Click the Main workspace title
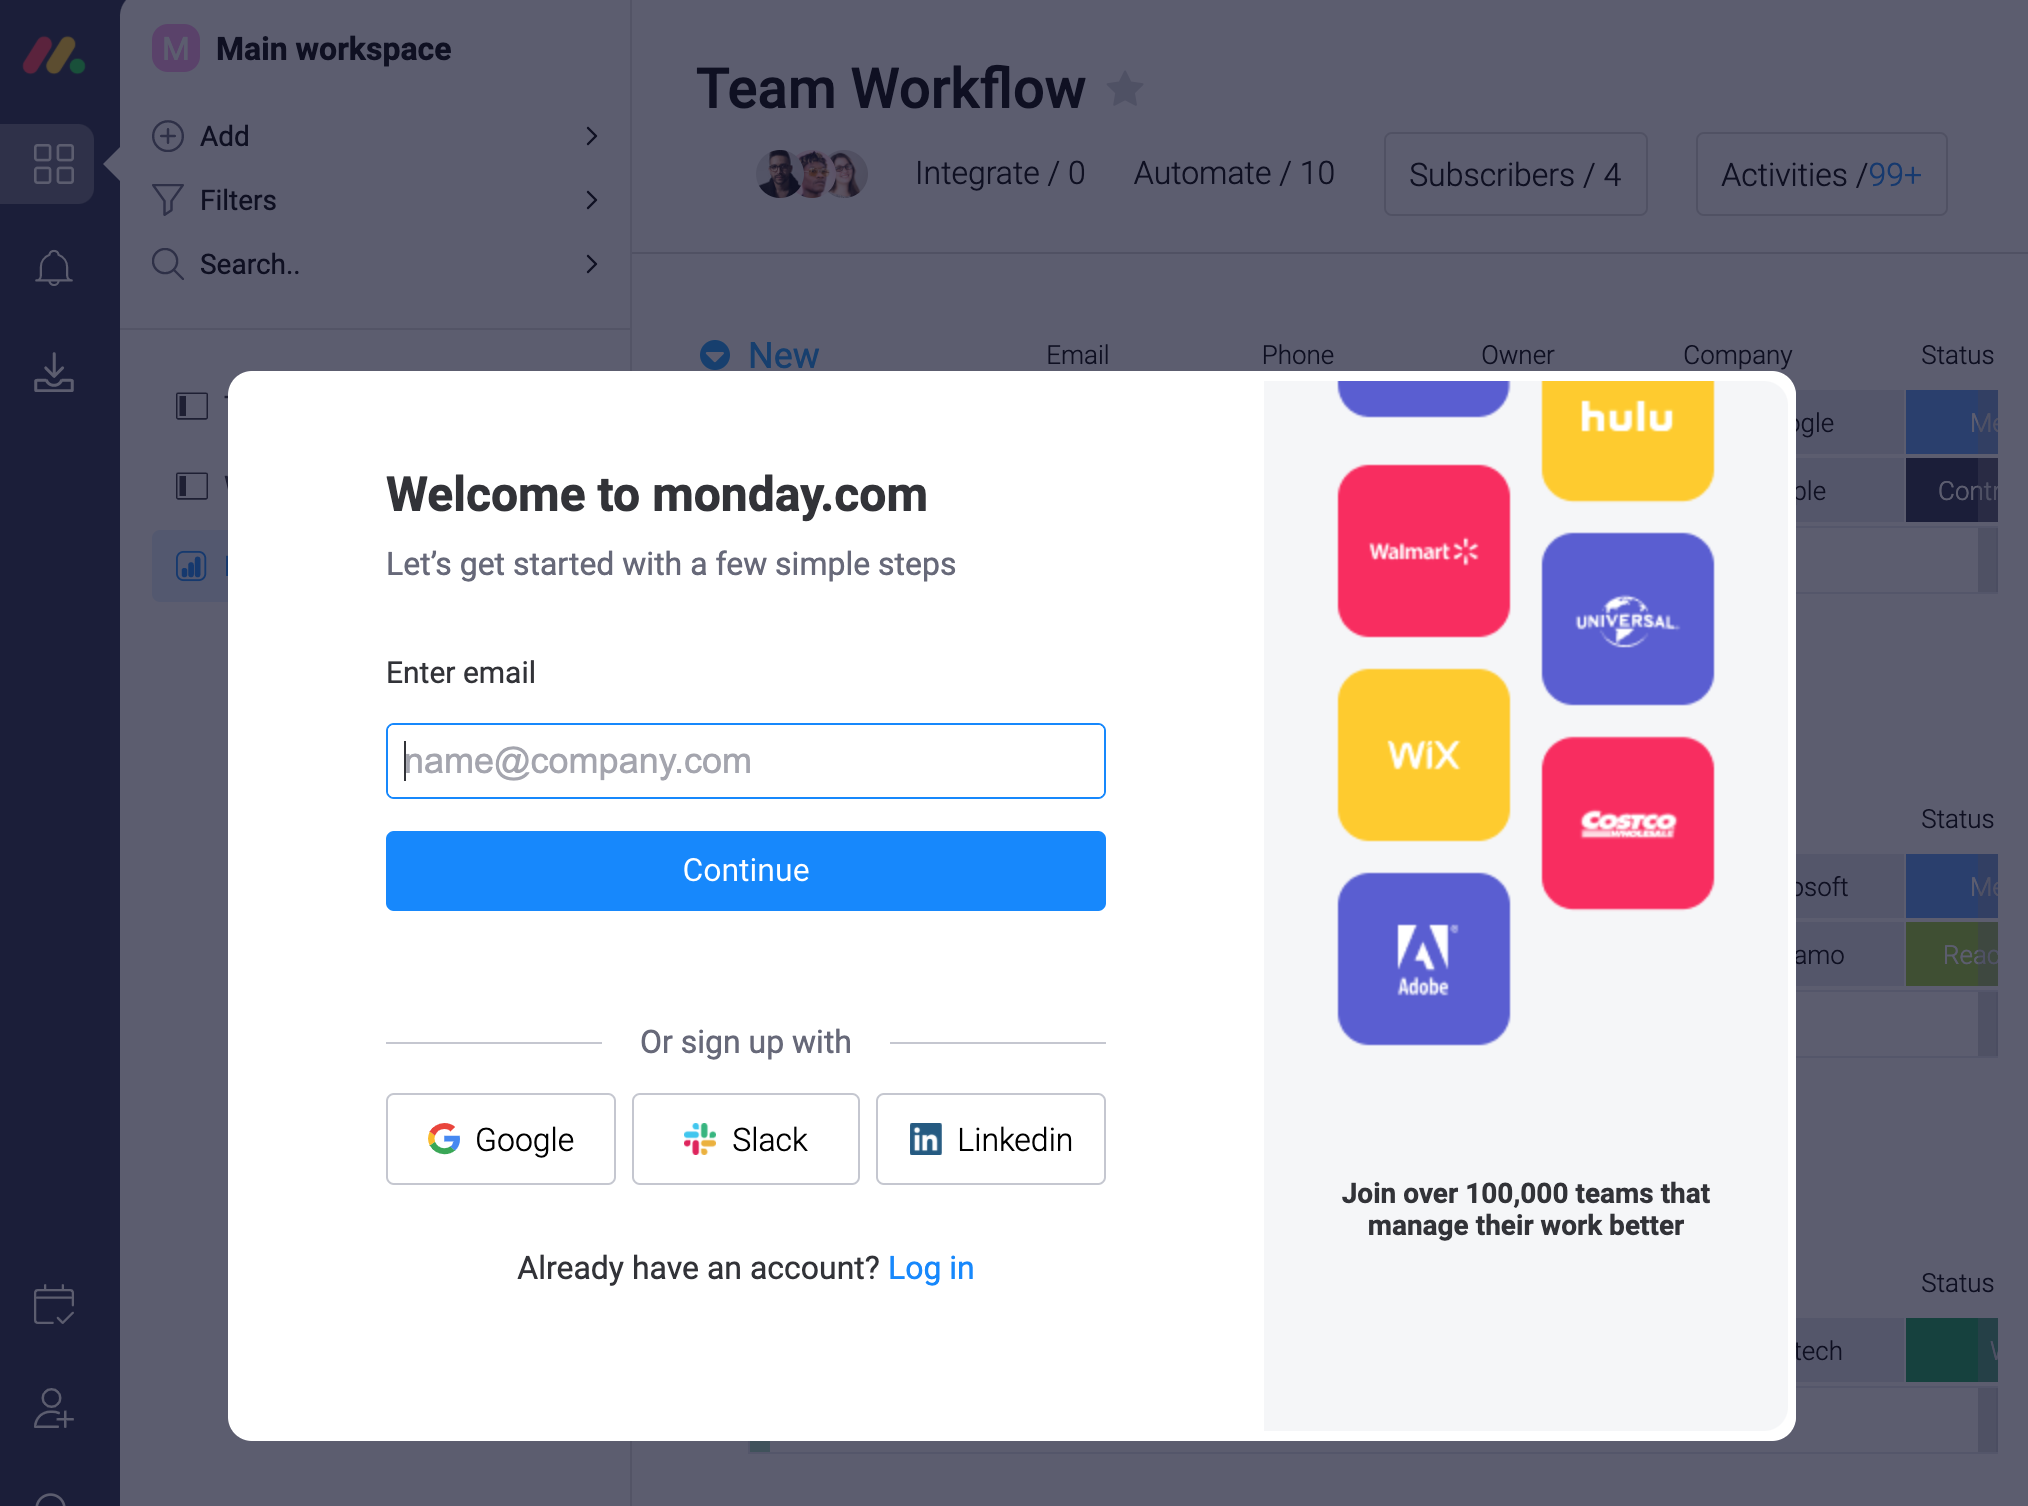Screen dimensions: 2028x1506 pos(333,49)
